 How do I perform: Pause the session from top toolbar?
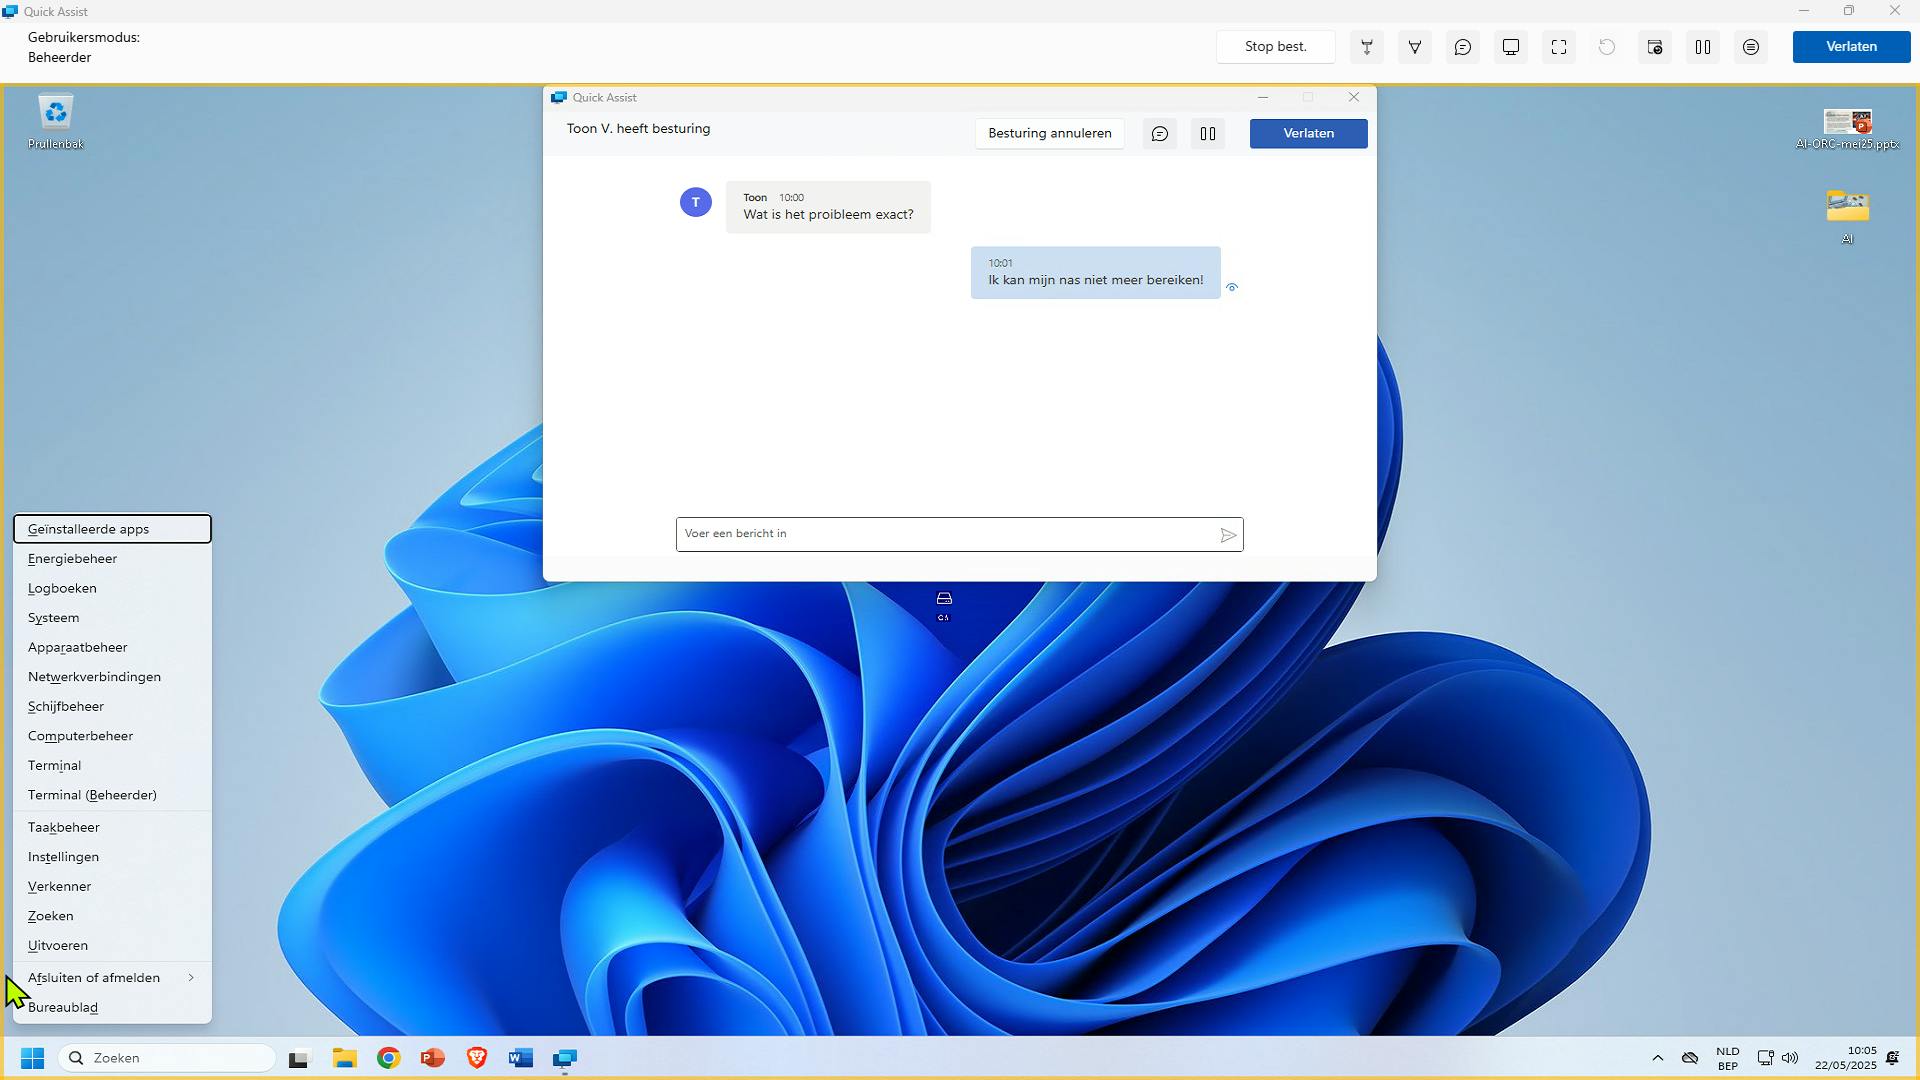tap(1703, 47)
